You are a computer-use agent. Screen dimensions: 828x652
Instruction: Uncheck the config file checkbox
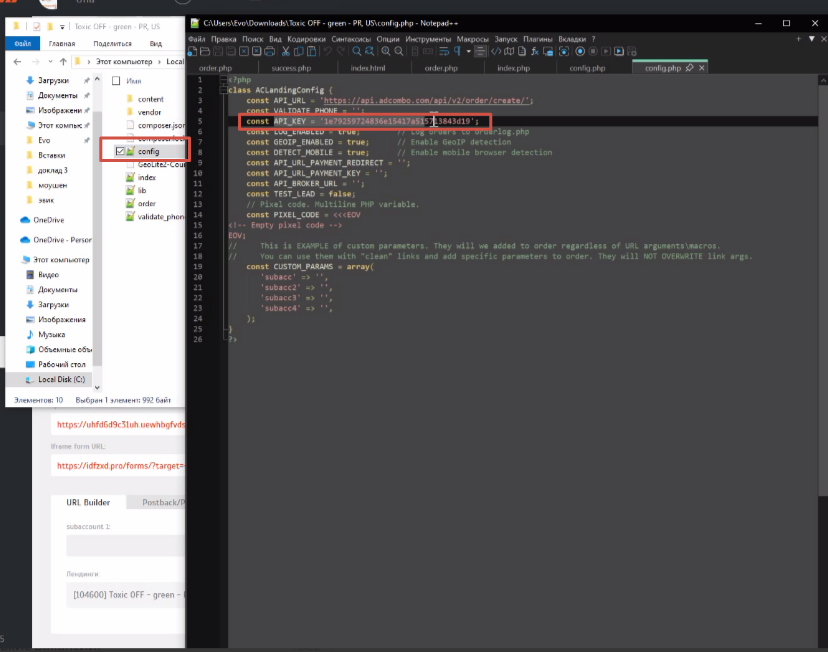click(x=121, y=151)
